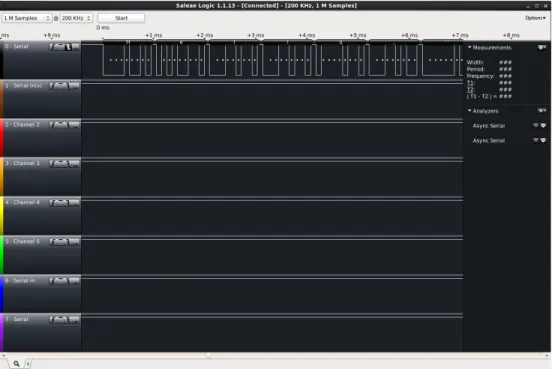
Task: Click the '2 - Channel 2' label
Action: [x=22, y=125]
